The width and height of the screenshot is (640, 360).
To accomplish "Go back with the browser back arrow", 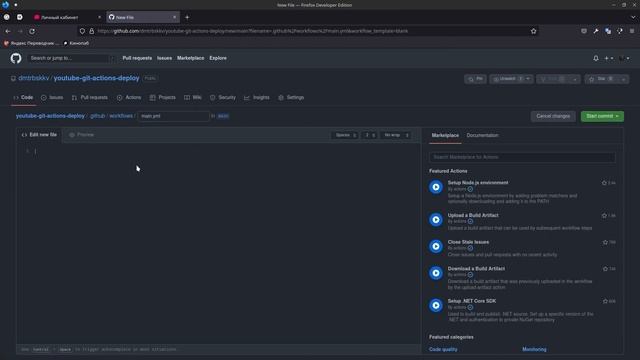I will (8, 31).
